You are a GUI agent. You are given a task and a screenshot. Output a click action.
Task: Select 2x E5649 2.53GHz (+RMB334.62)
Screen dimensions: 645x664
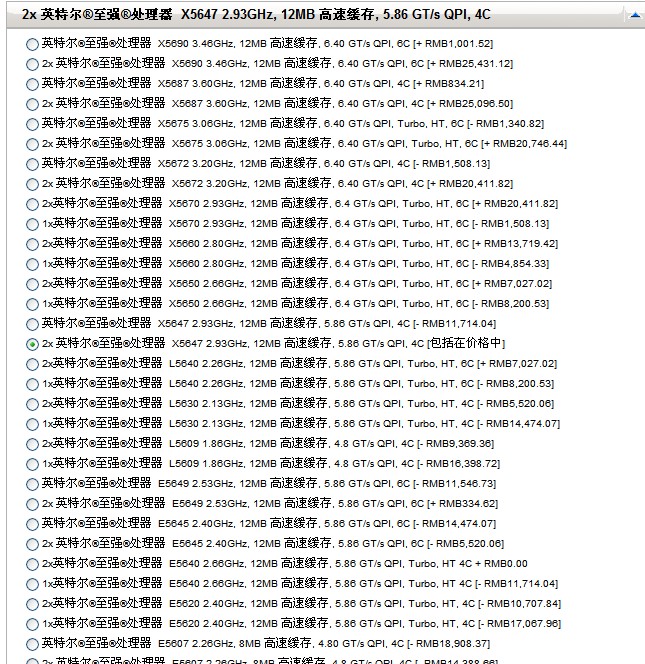pos(32,504)
